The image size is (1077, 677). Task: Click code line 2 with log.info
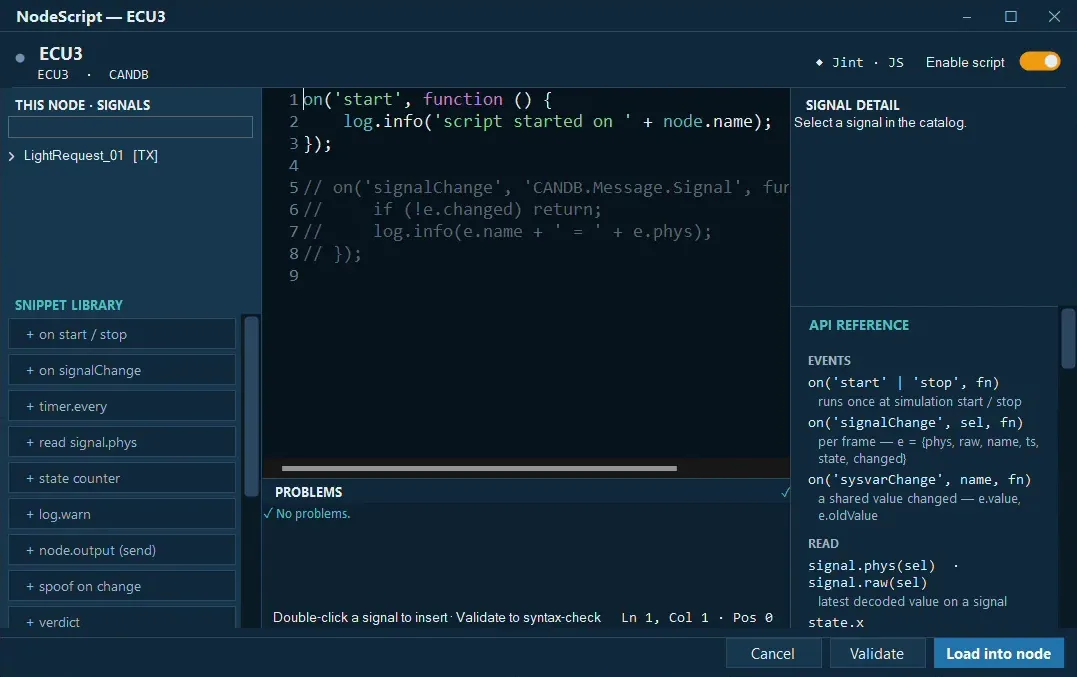557,122
